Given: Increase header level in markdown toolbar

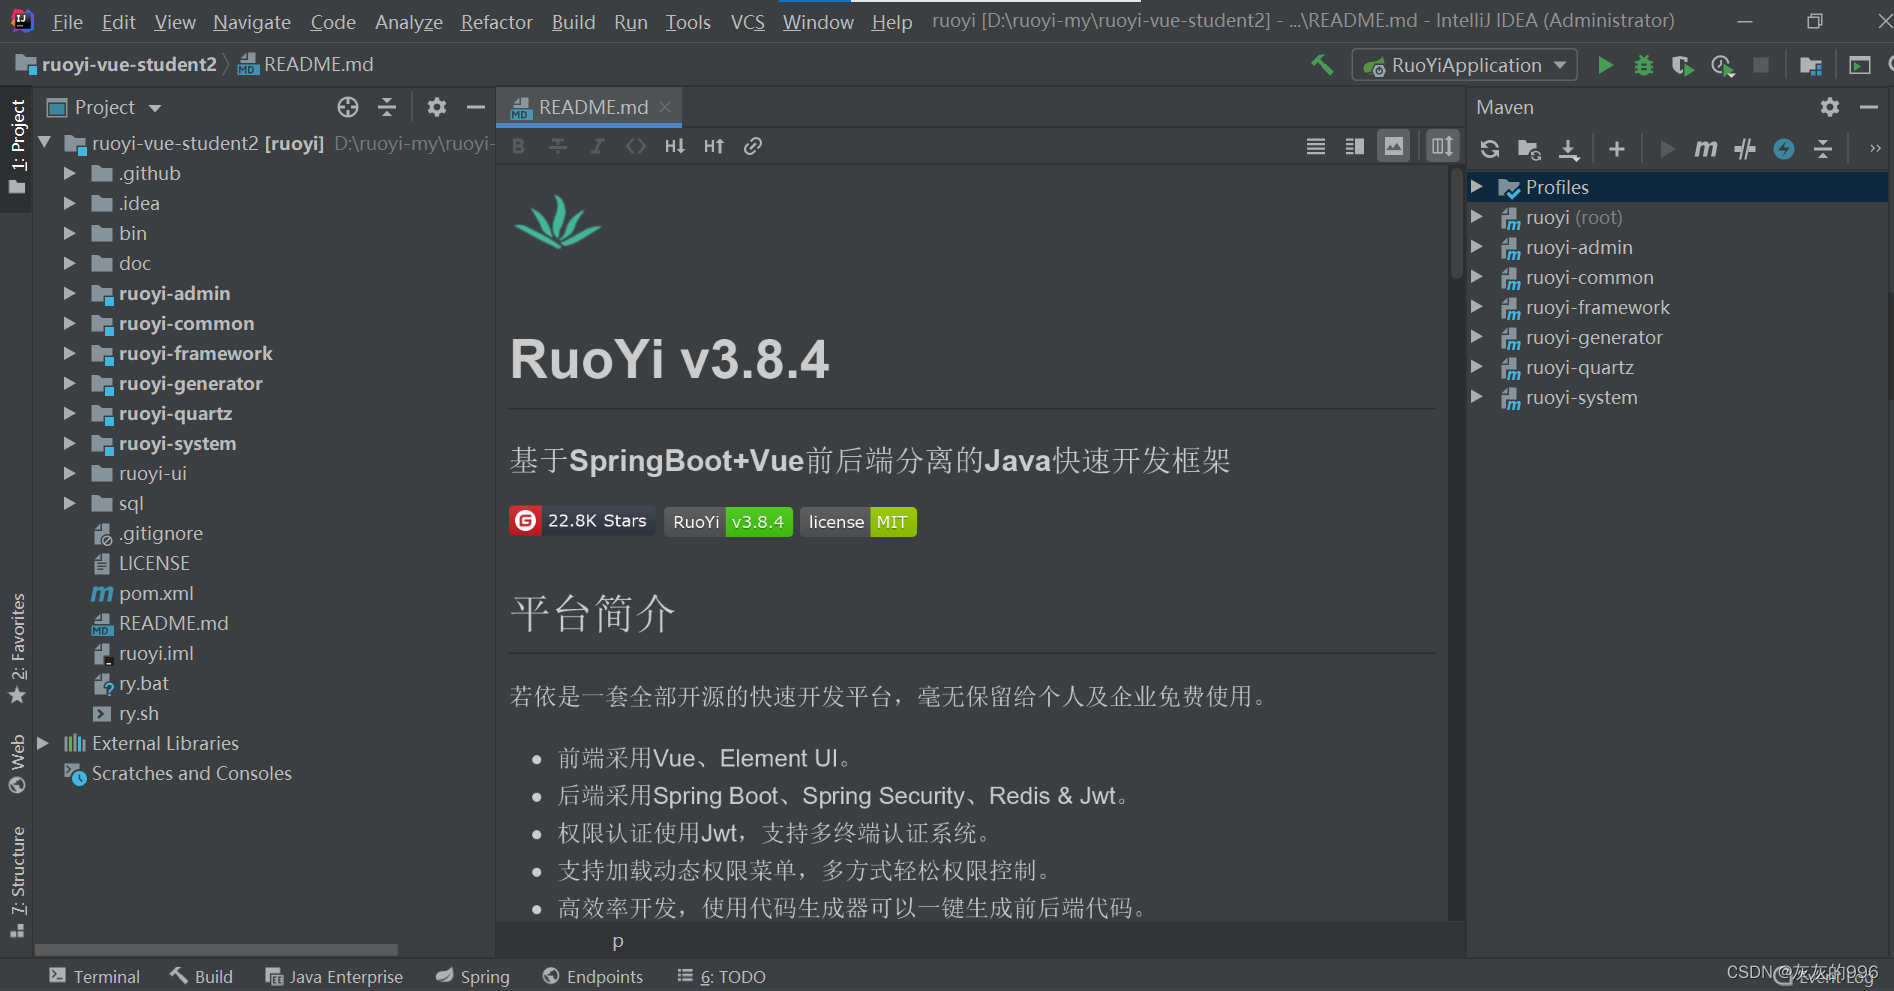Looking at the screenshot, I should (x=714, y=146).
